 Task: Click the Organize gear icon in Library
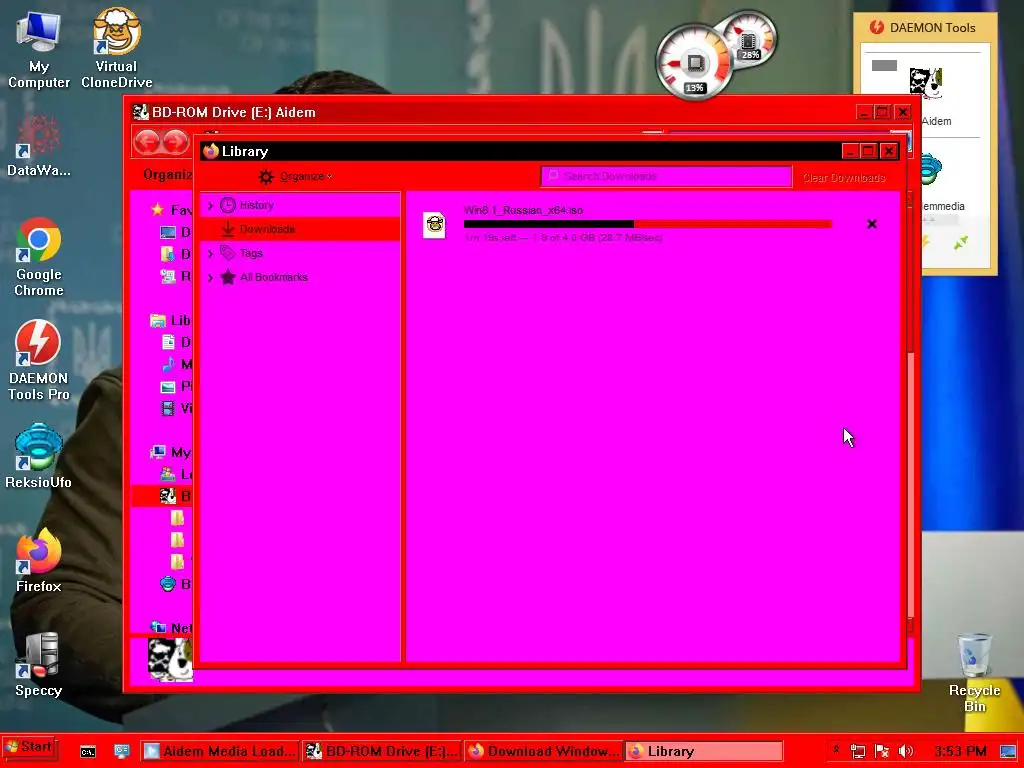click(266, 176)
